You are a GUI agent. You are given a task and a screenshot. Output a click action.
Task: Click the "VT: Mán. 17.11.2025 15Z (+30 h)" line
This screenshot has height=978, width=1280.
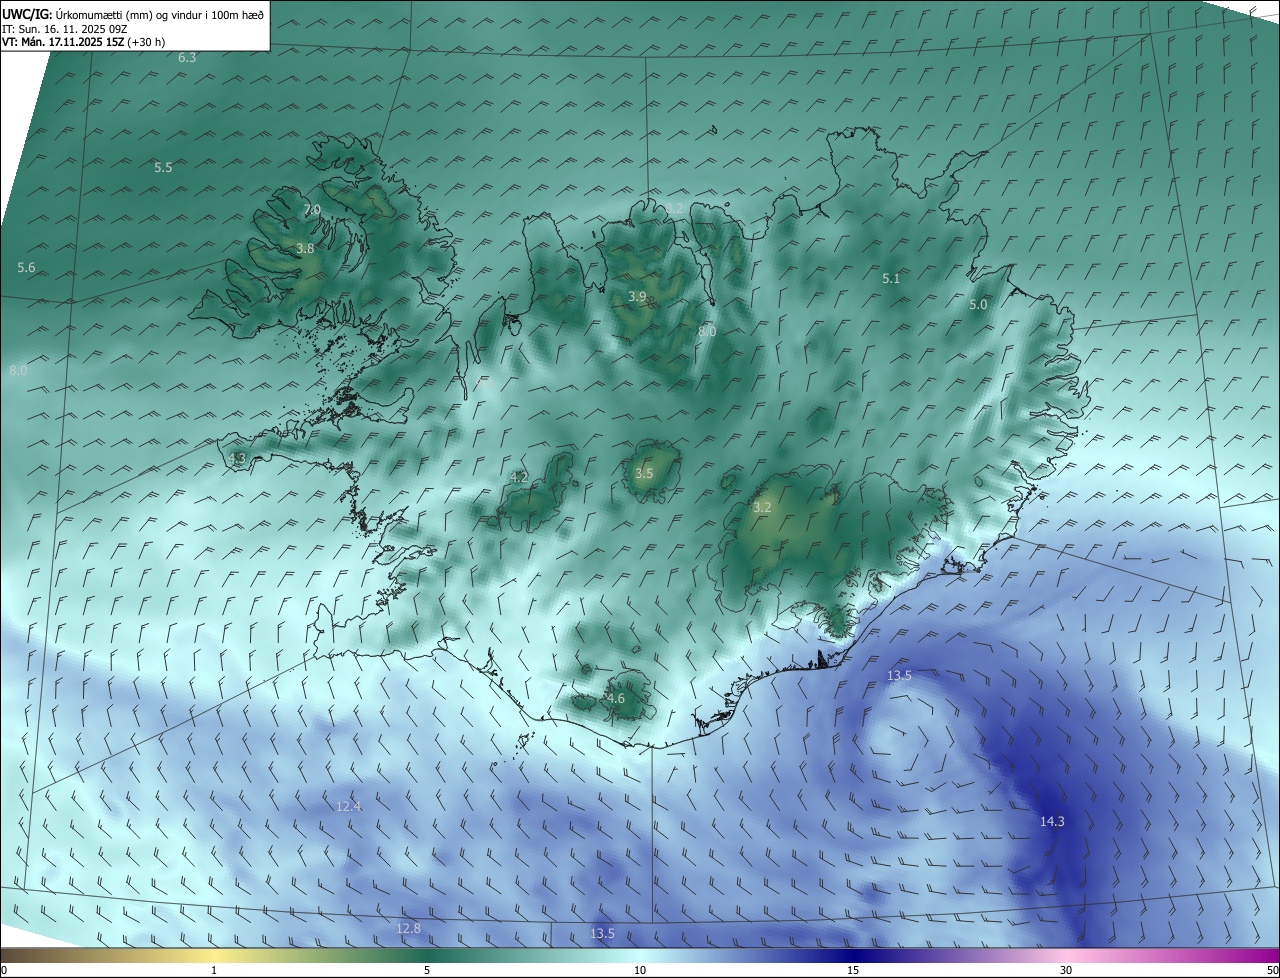tap(83, 42)
